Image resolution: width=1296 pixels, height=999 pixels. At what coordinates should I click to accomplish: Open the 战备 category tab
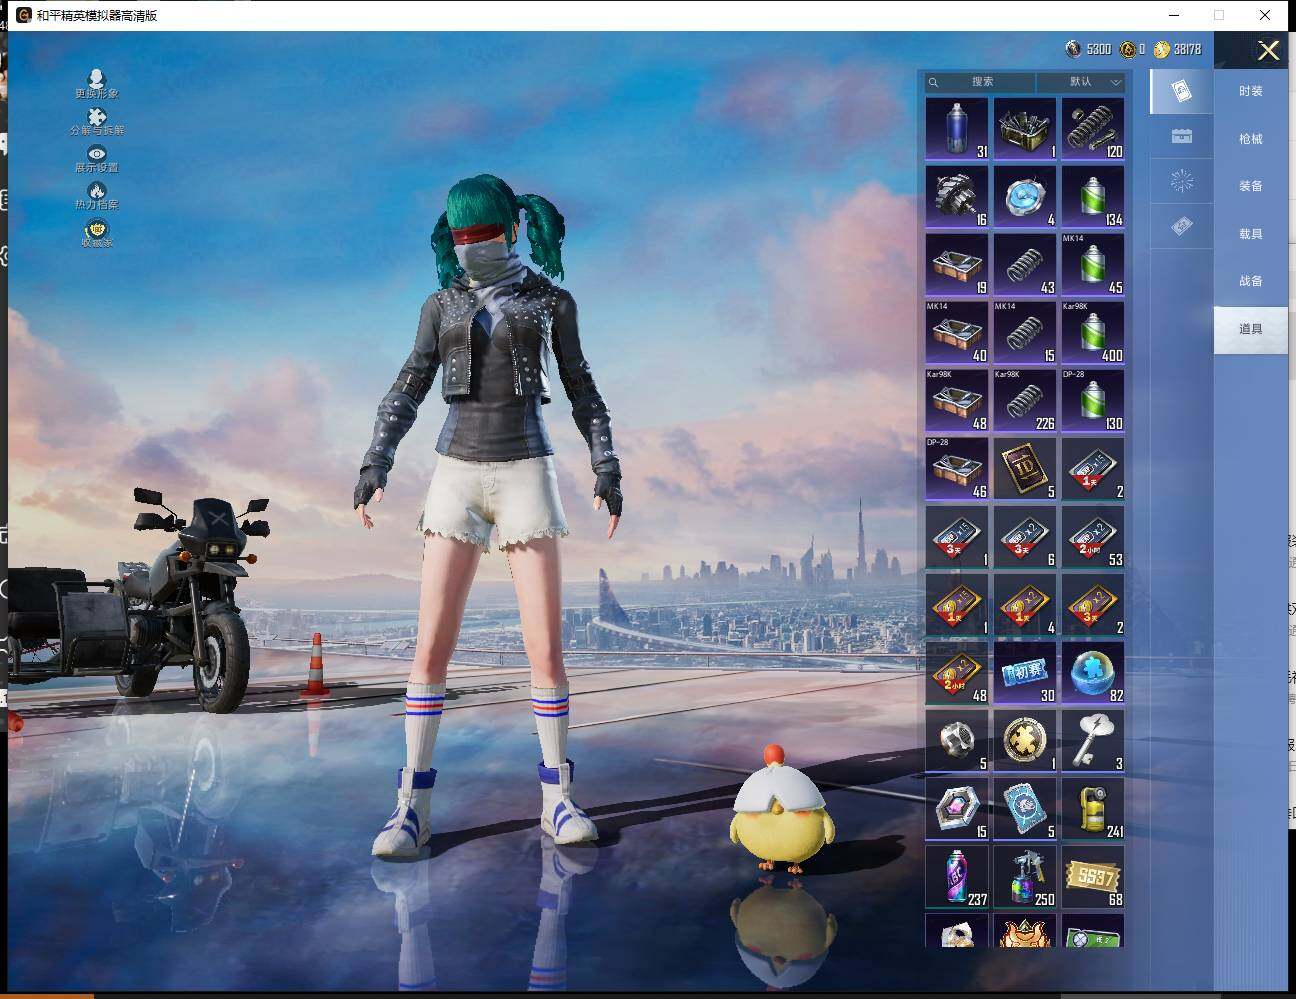[1250, 281]
